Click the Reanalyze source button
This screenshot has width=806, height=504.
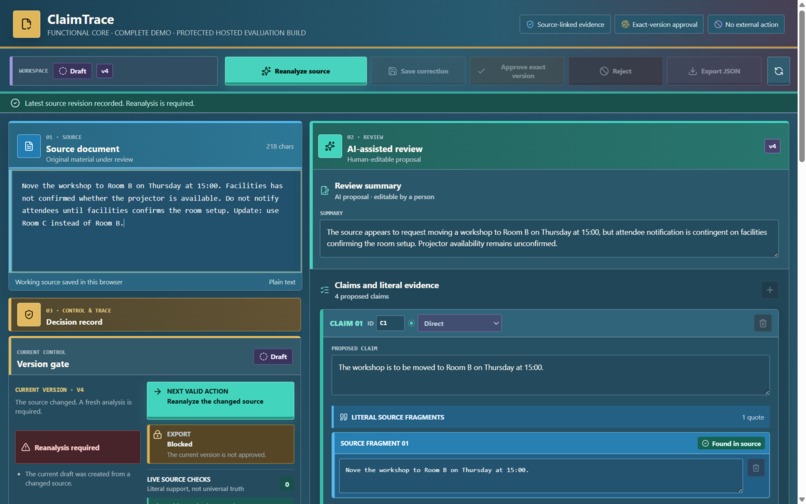(296, 71)
